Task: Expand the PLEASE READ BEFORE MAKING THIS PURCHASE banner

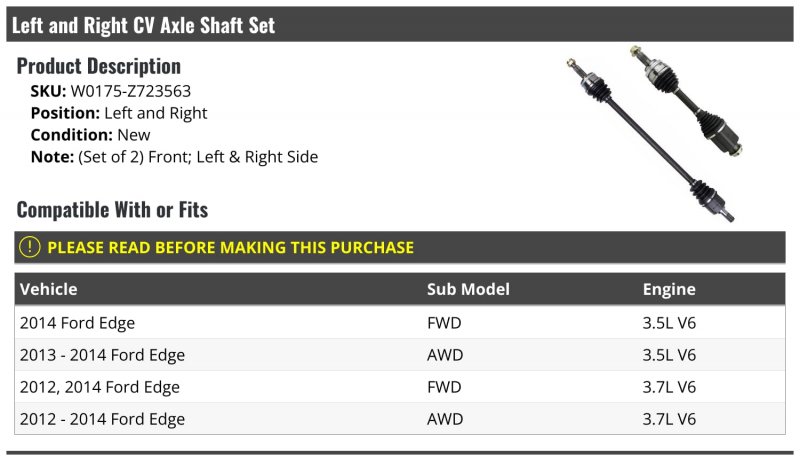Action: click(x=400, y=247)
